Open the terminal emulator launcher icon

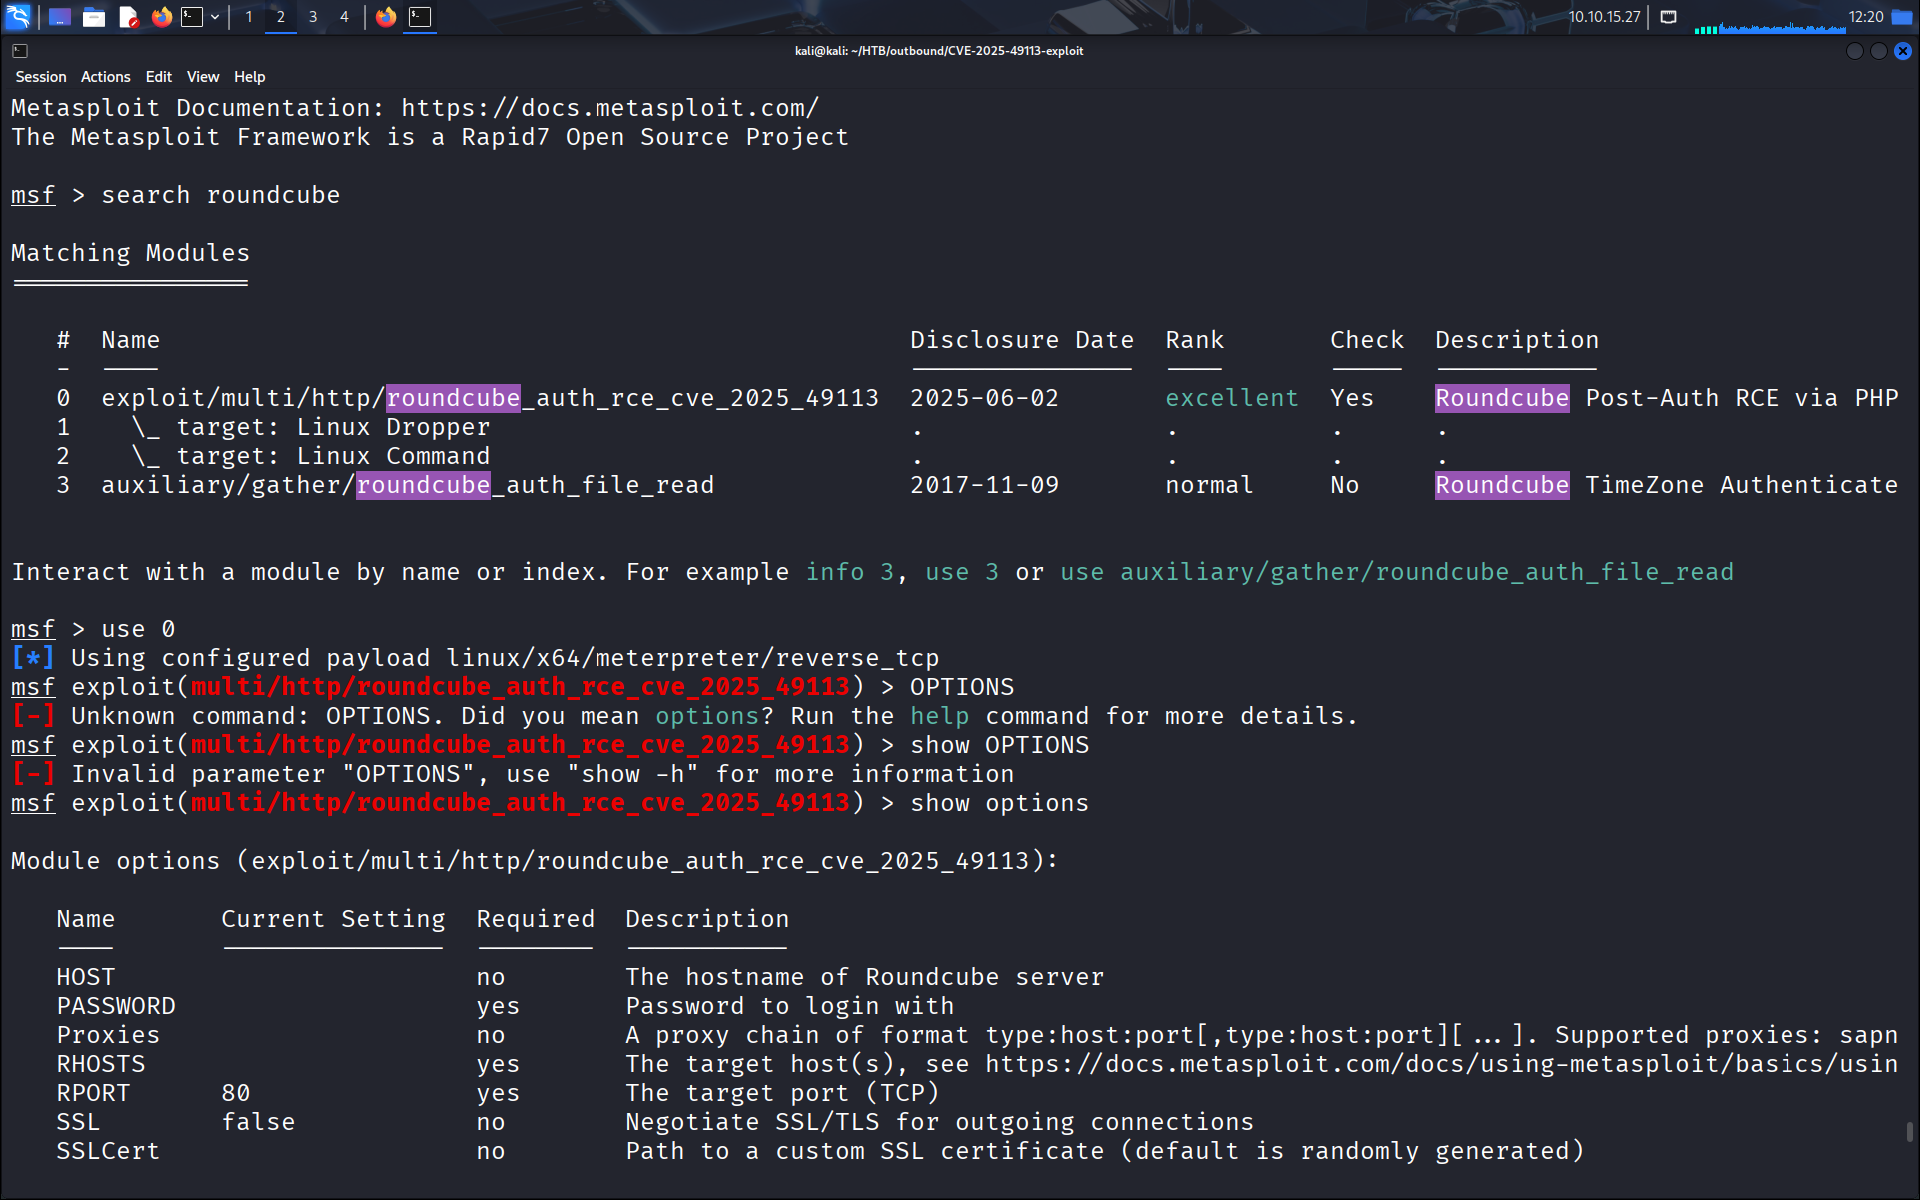[x=191, y=16]
